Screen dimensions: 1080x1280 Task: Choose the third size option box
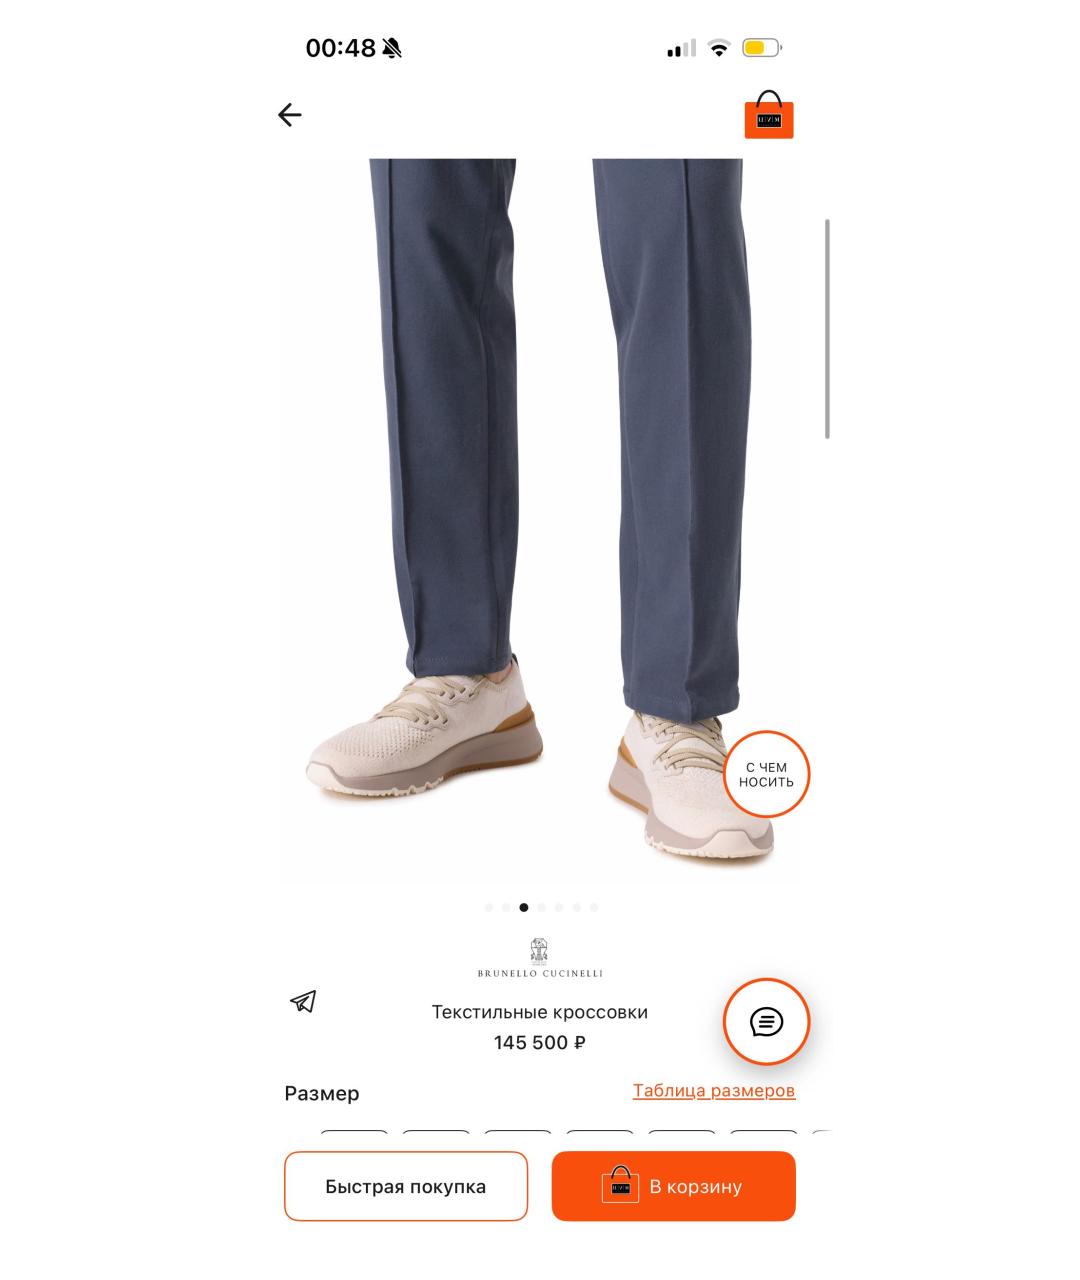[x=518, y=1134]
